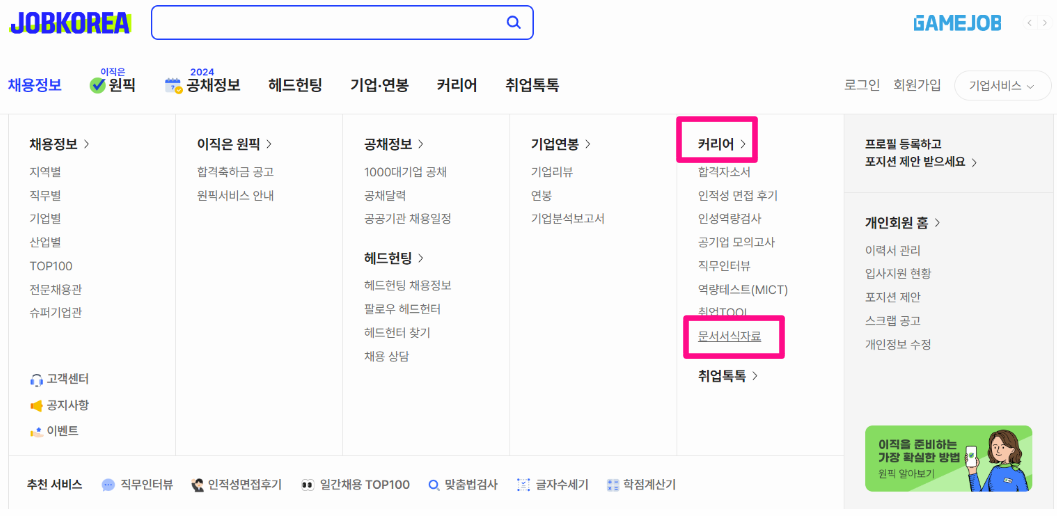
Task: Click the 고객센터 headset icon
Action: point(36,380)
